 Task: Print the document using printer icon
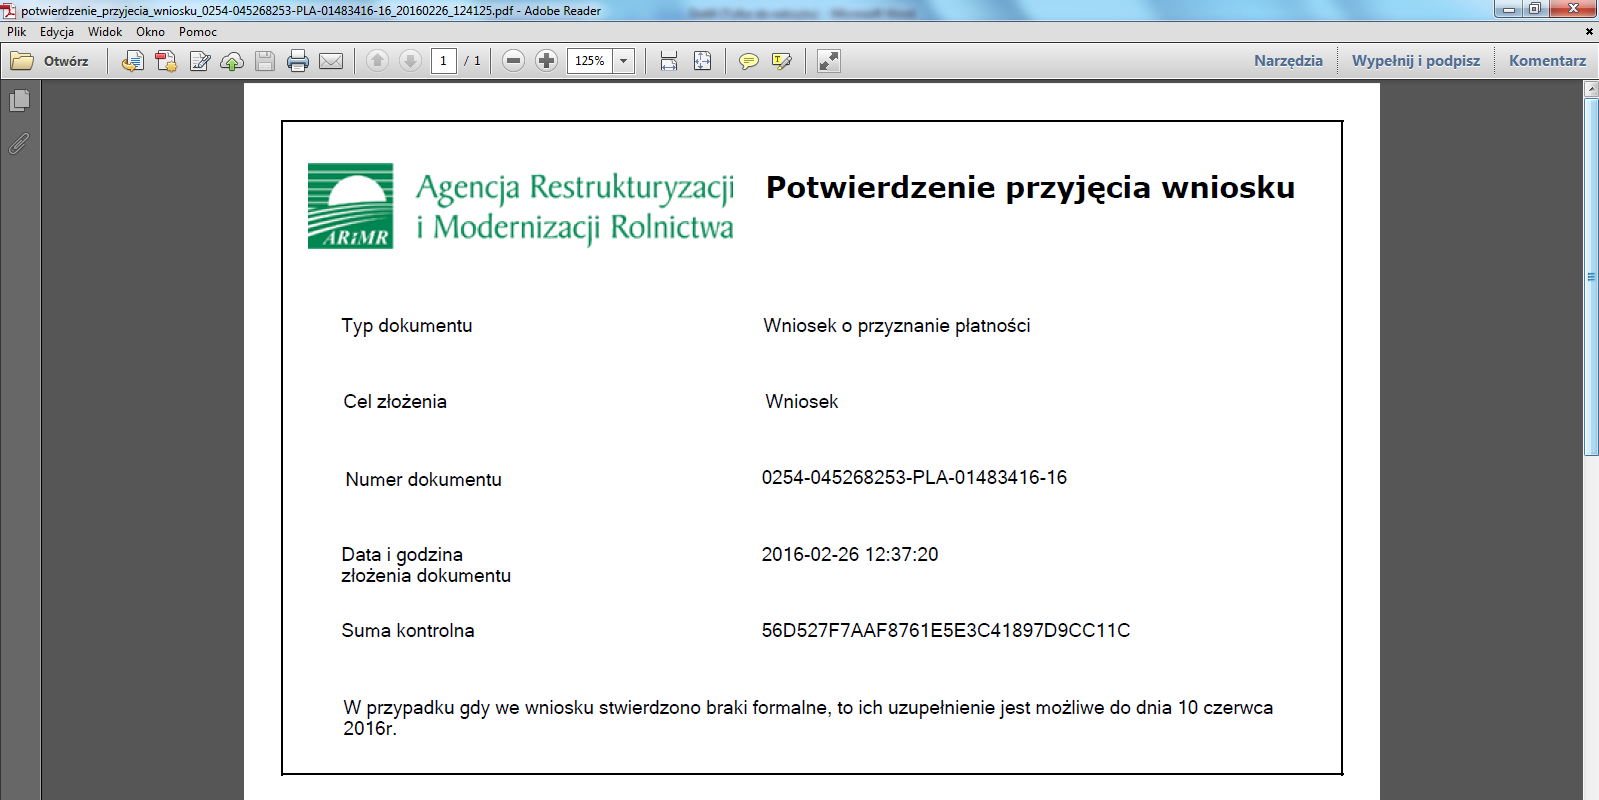point(298,61)
